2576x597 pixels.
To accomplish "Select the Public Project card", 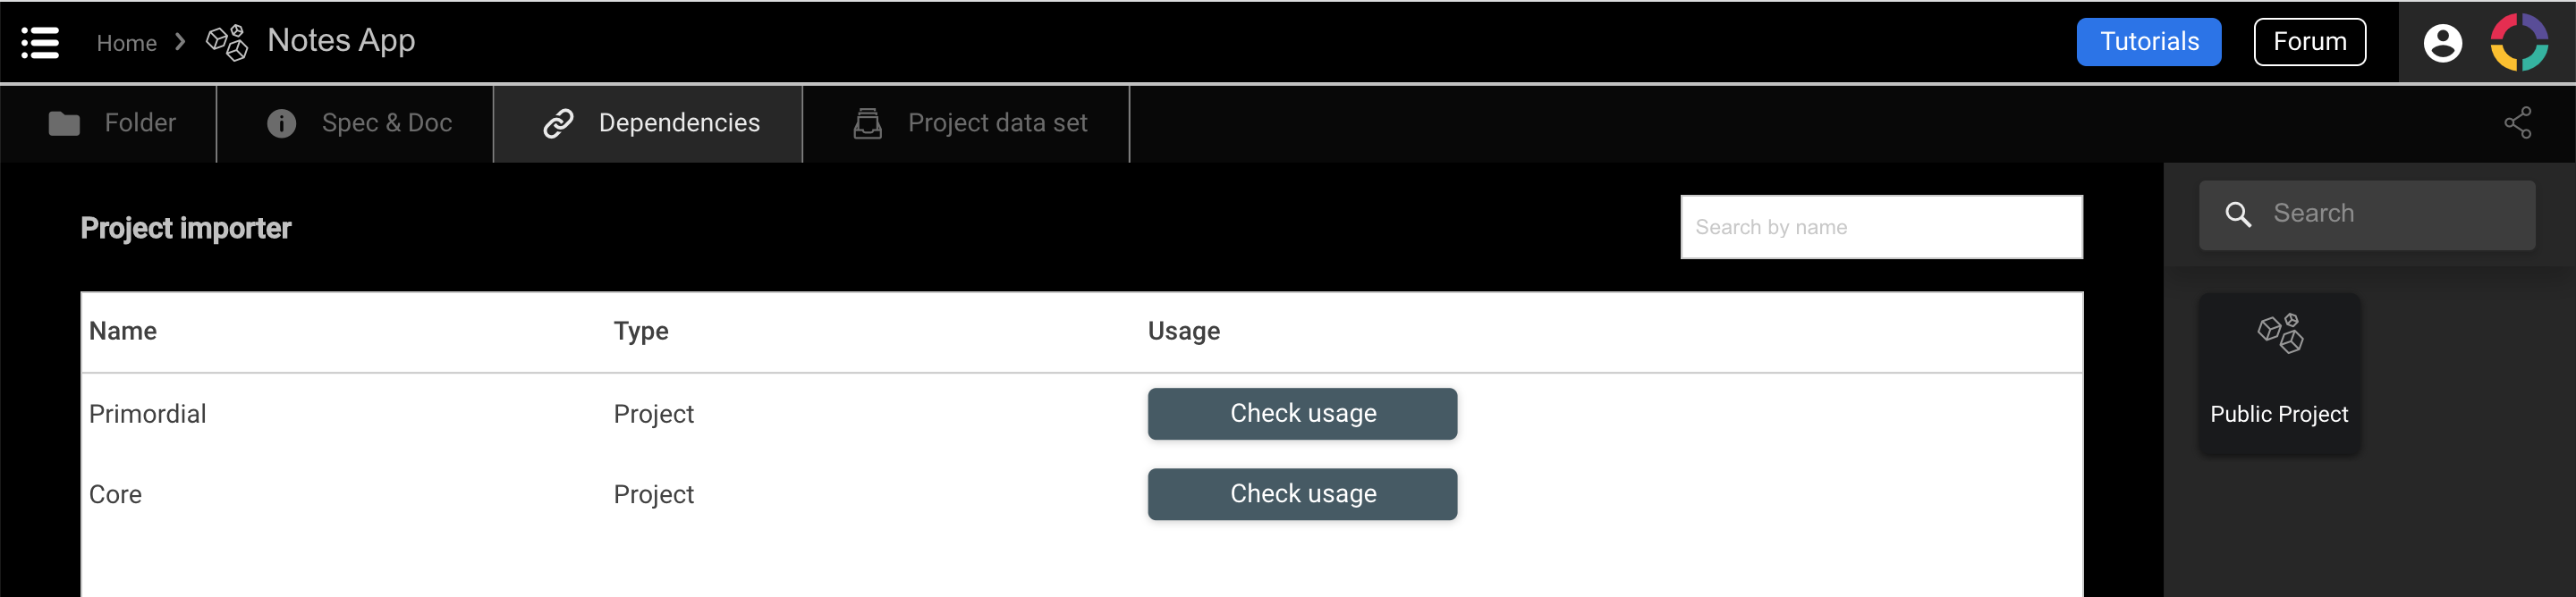I will (2278, 373).
